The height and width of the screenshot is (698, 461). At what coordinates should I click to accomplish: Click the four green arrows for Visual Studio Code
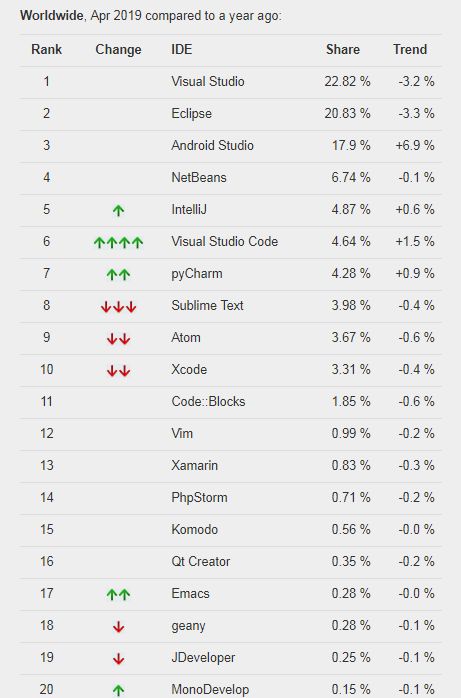click(x=118, y=242)
